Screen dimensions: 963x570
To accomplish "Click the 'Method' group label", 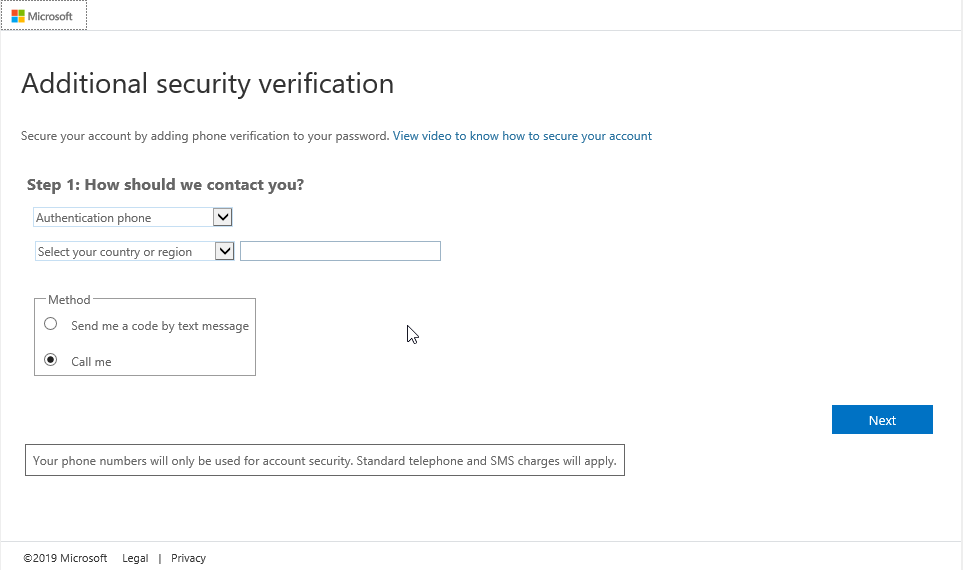I will [x=69, y=300].
